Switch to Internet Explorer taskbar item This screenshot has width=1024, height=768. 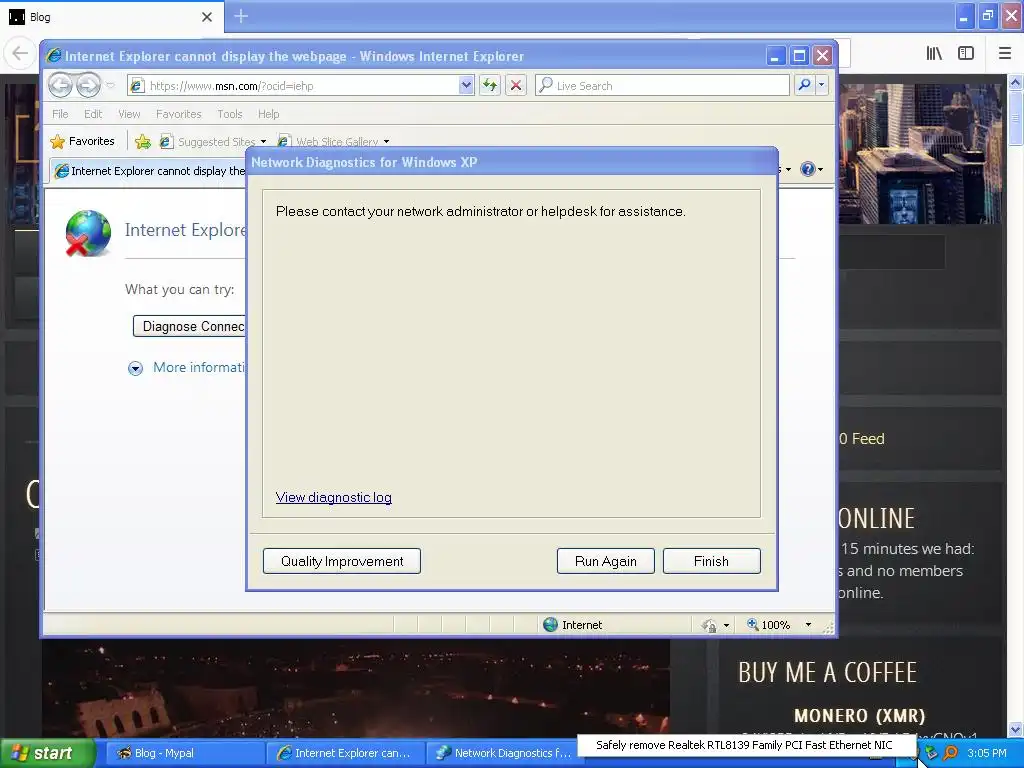345,753
